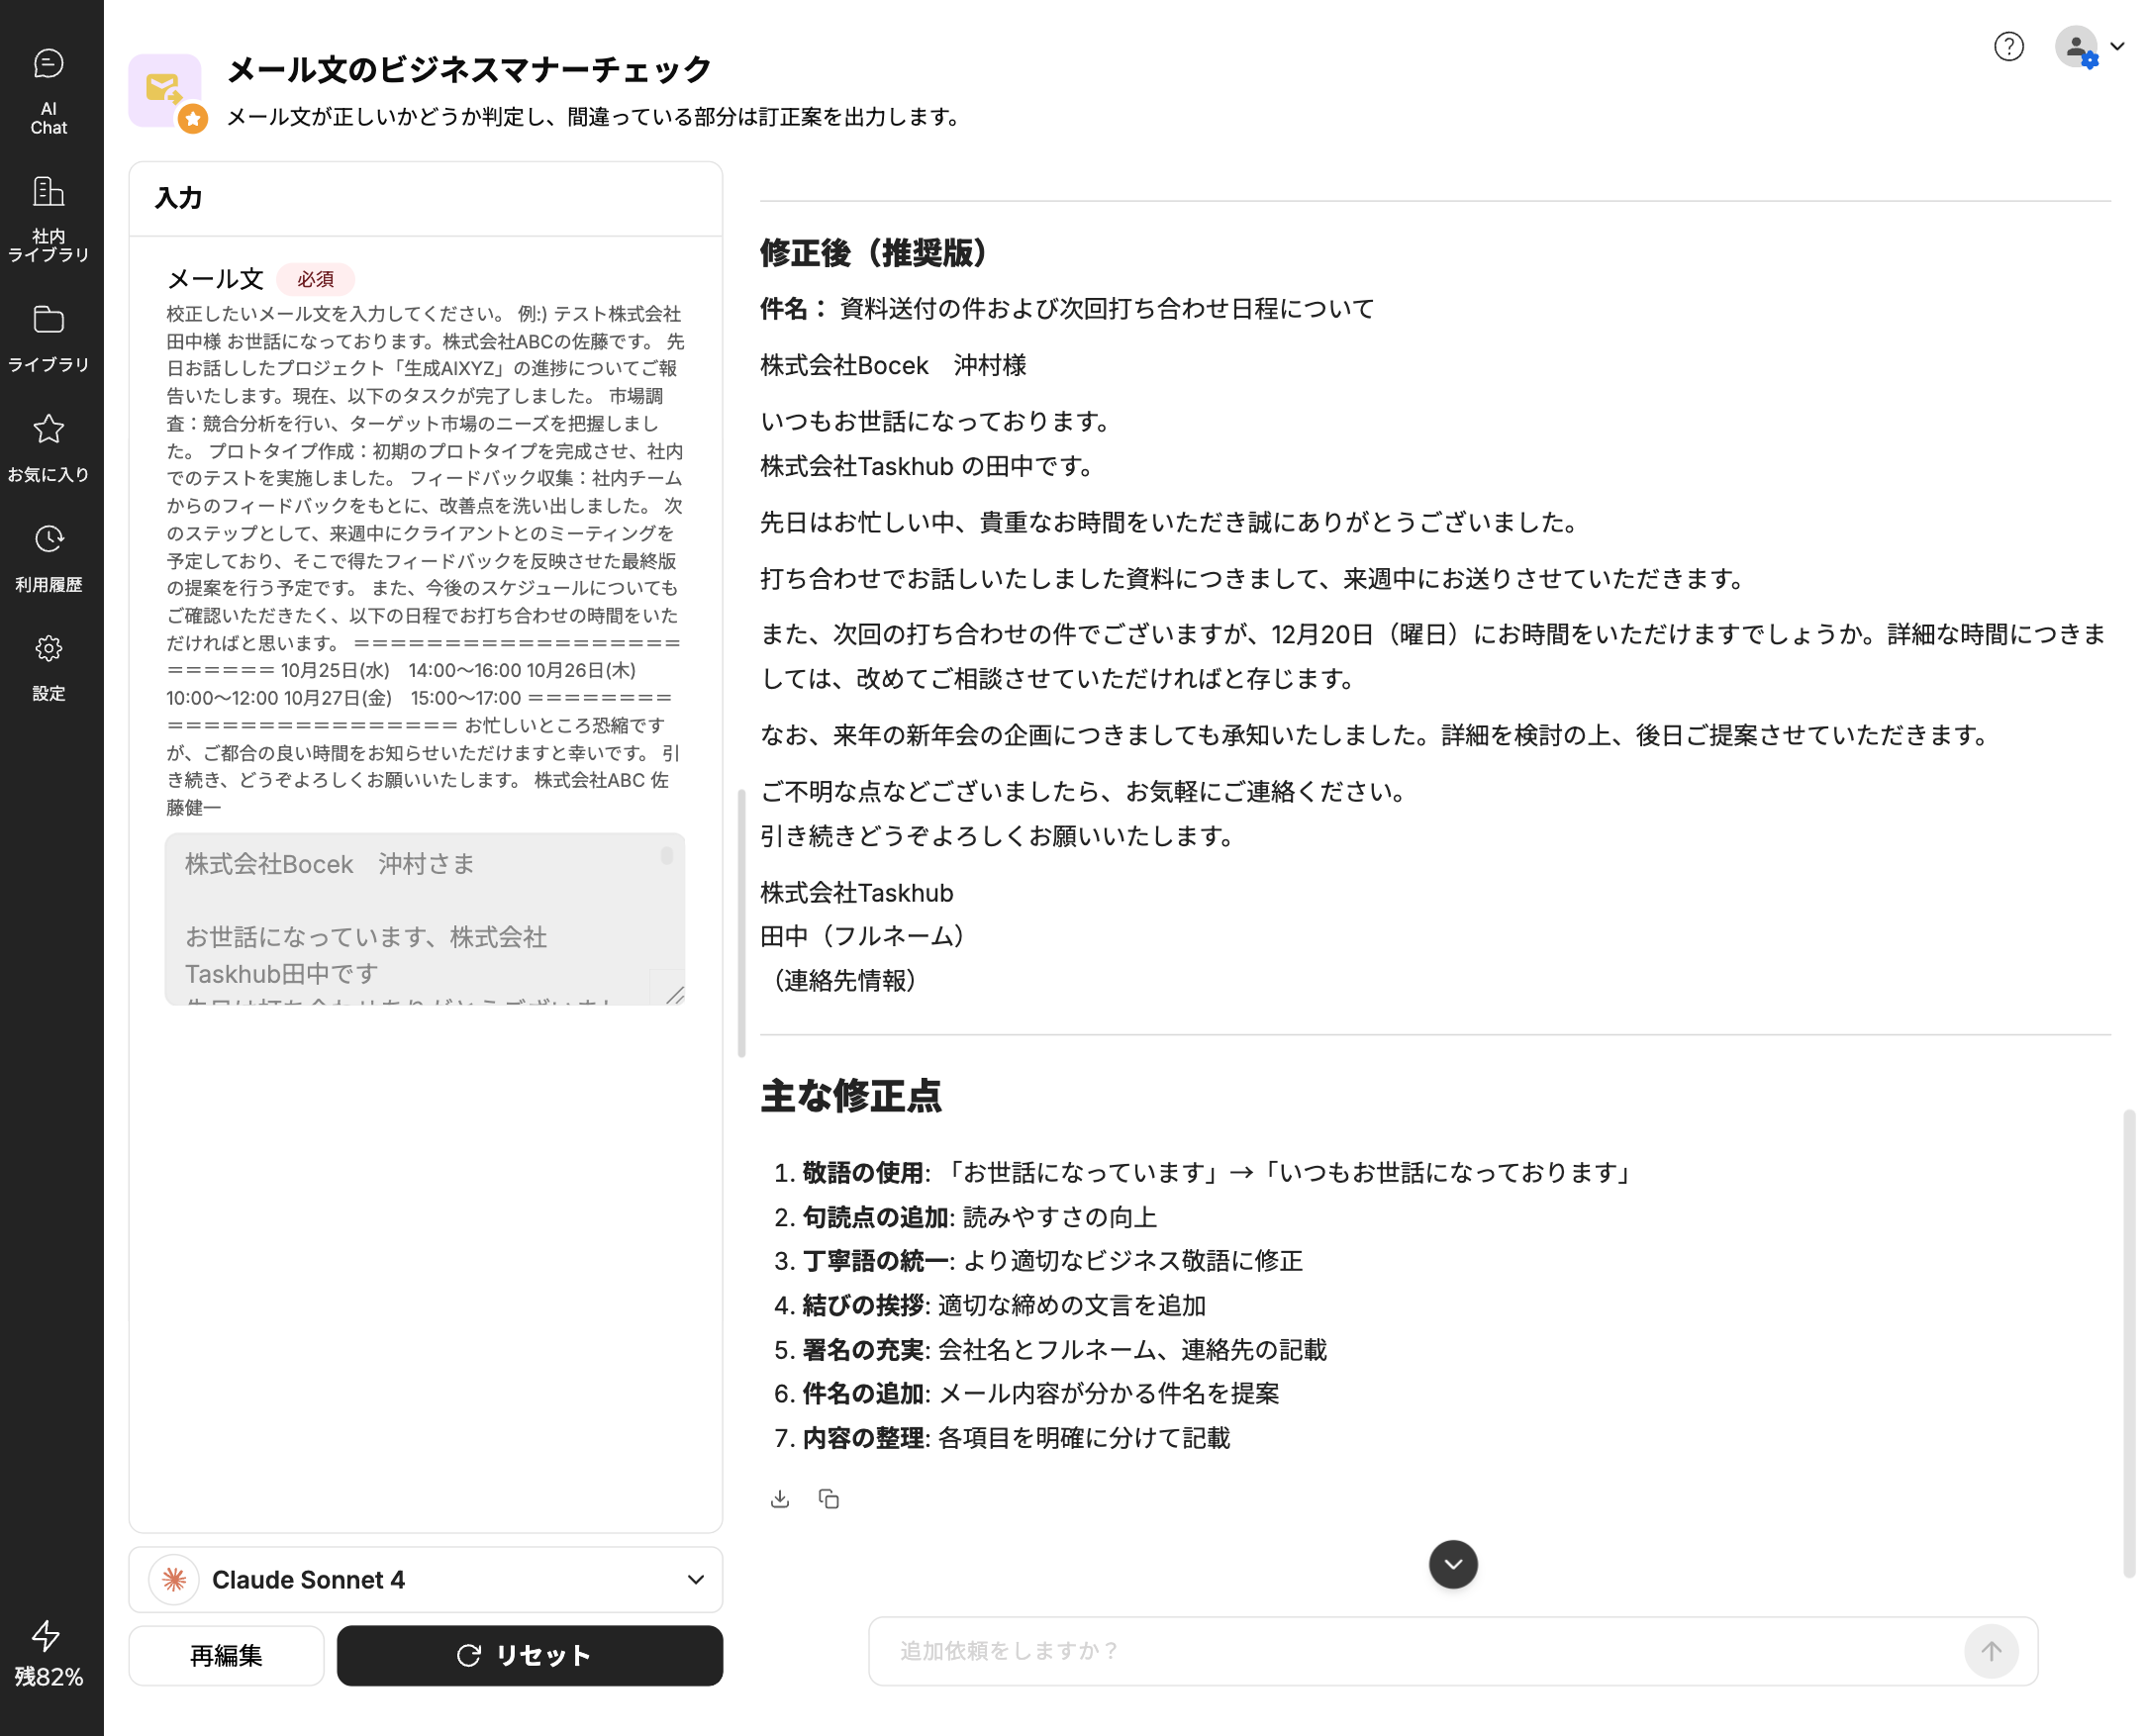The image size is (2146, 1736).
Task: Open the user account menu chevron
Action: tap(2117, 46)
